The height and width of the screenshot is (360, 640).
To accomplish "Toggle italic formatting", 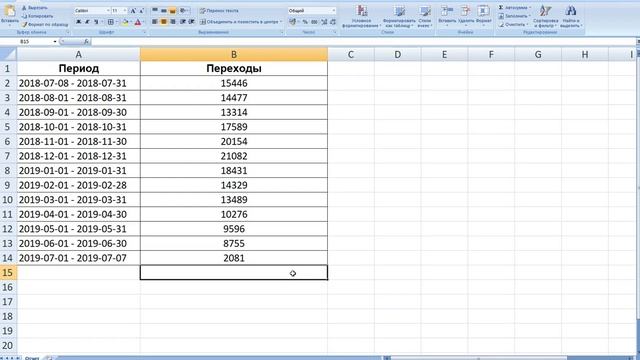I will pyautogui.click(x=87, y=22).
